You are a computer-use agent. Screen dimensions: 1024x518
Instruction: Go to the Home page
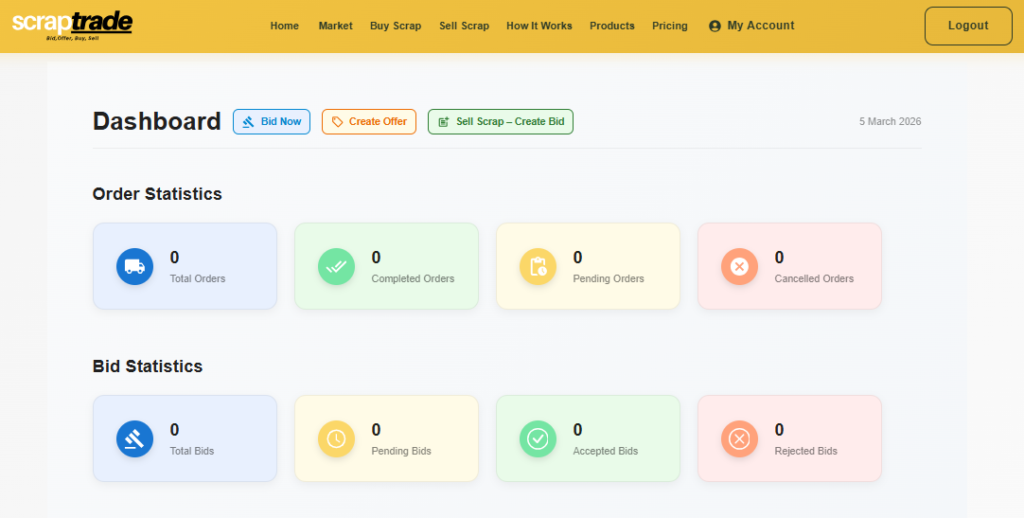pos(284,26)
